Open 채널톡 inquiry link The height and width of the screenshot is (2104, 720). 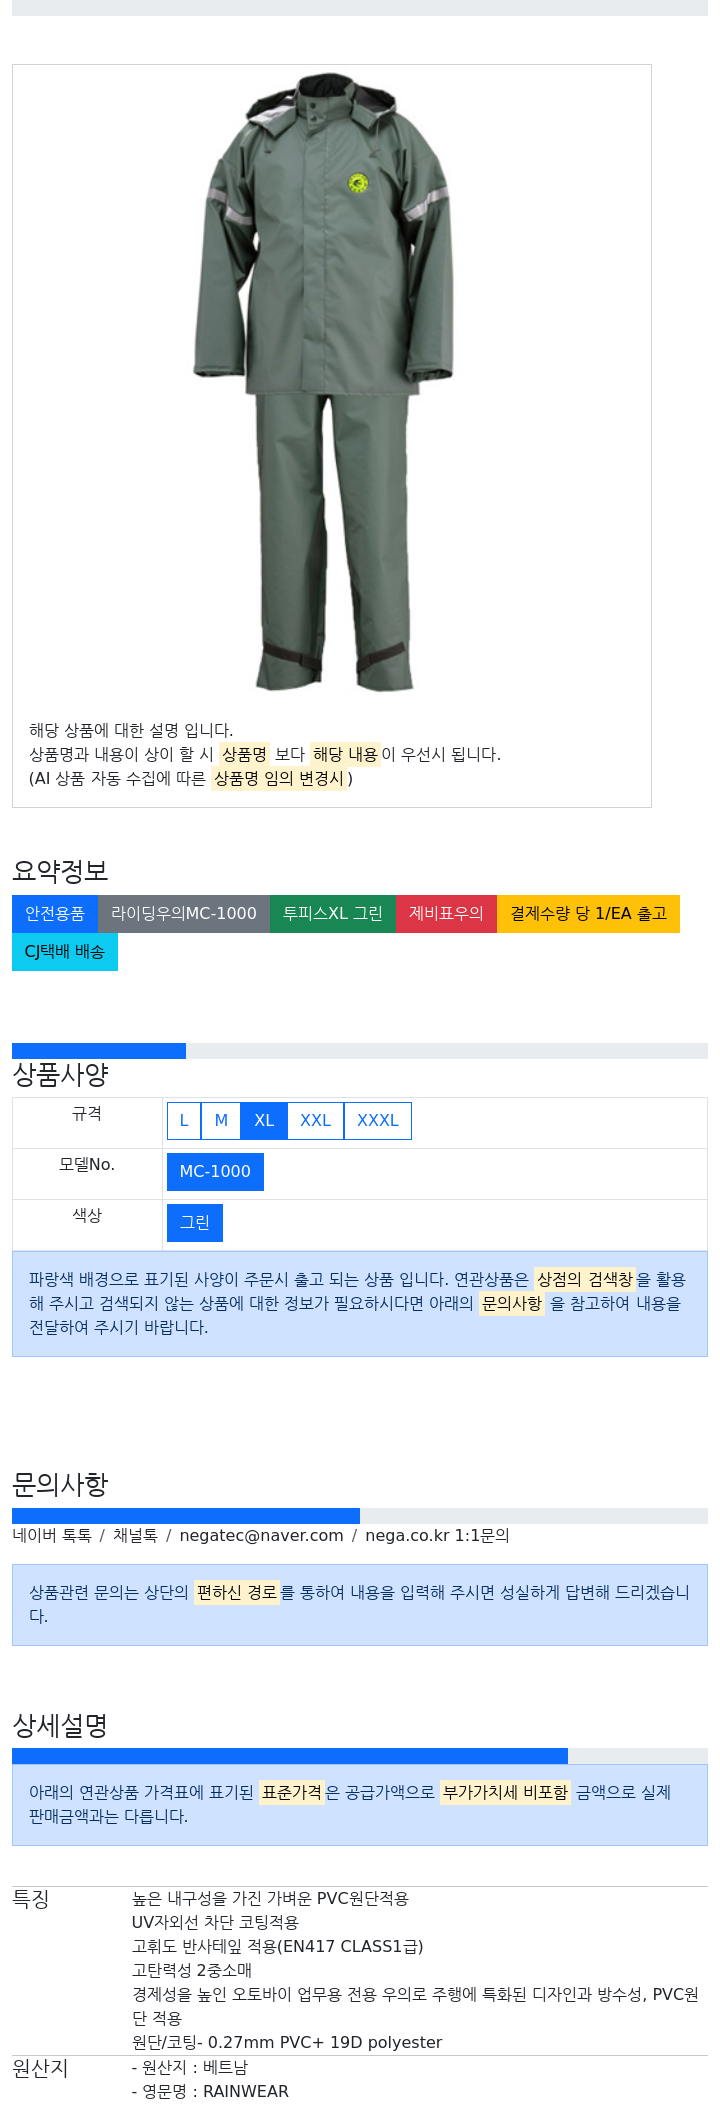pos(135,1536)
